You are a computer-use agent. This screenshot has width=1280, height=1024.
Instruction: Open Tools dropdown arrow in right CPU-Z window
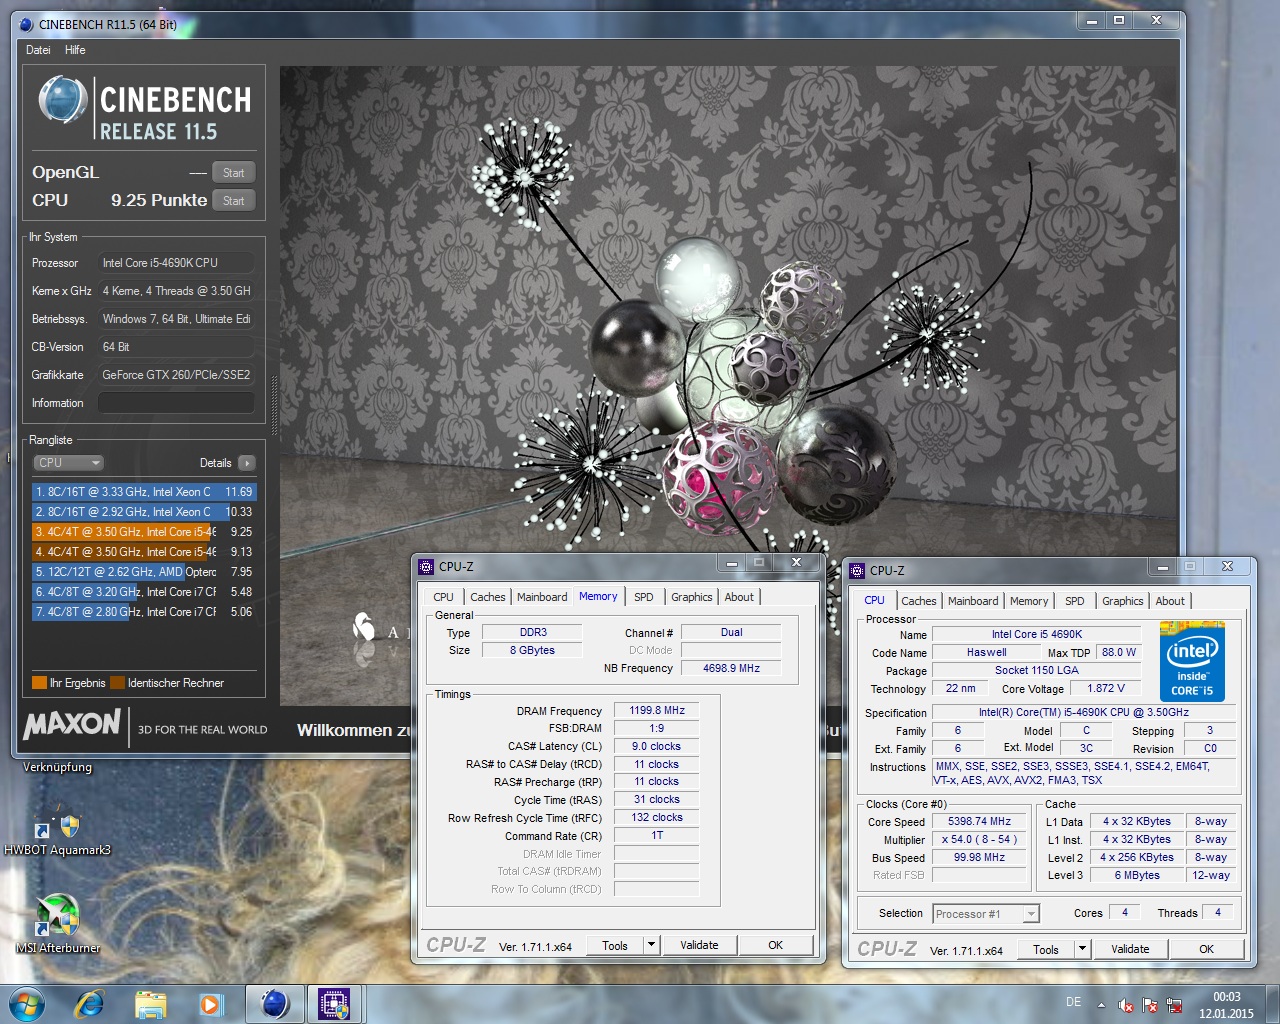click(1083, 949)
